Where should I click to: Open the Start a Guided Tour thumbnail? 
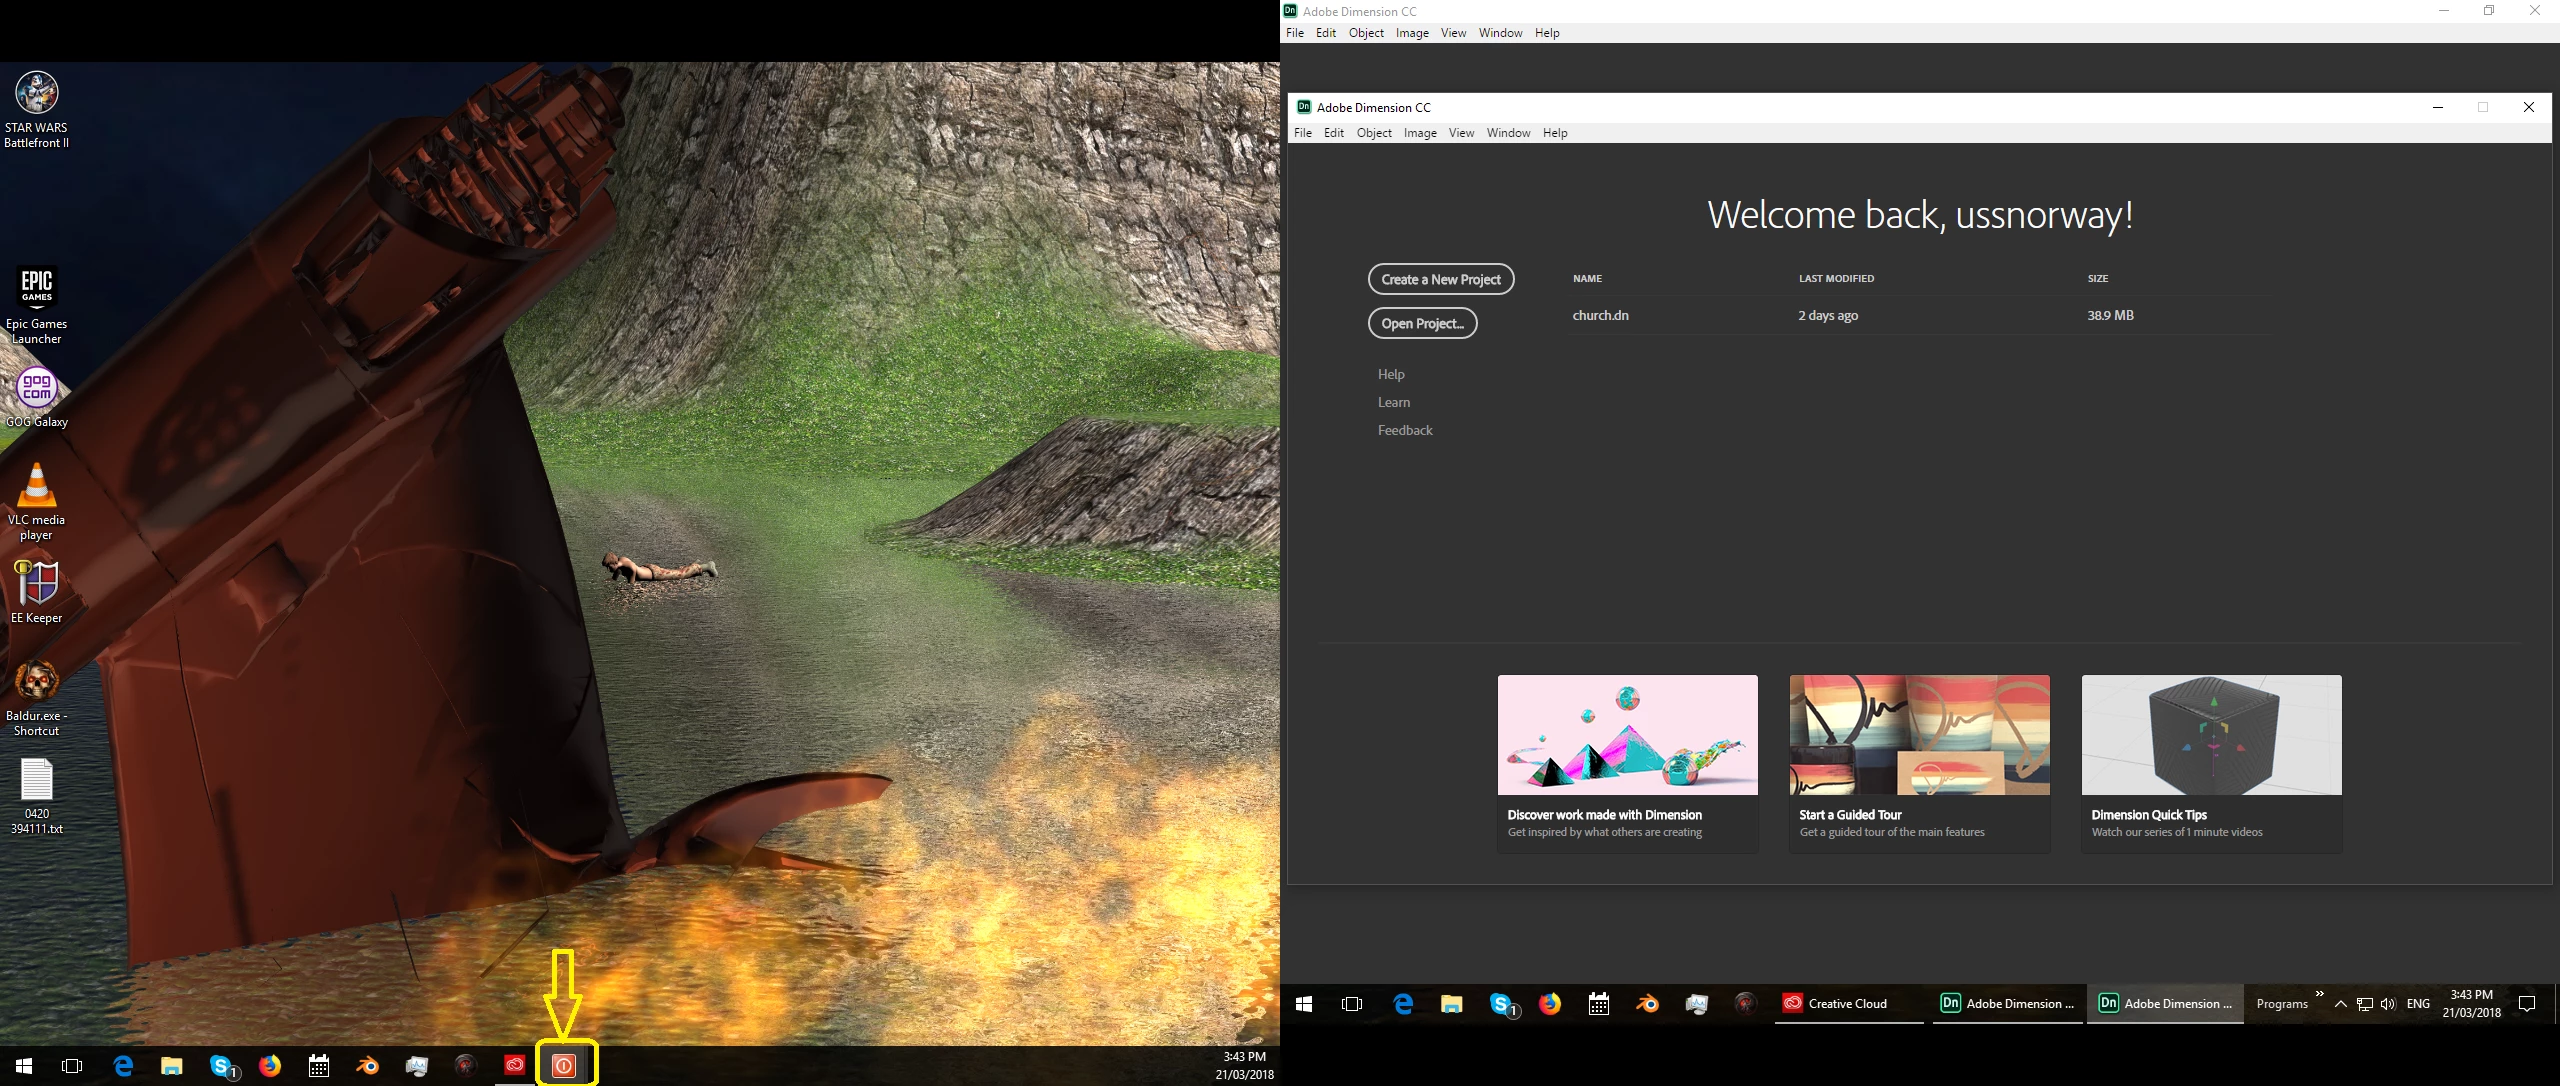point(1919,736)
